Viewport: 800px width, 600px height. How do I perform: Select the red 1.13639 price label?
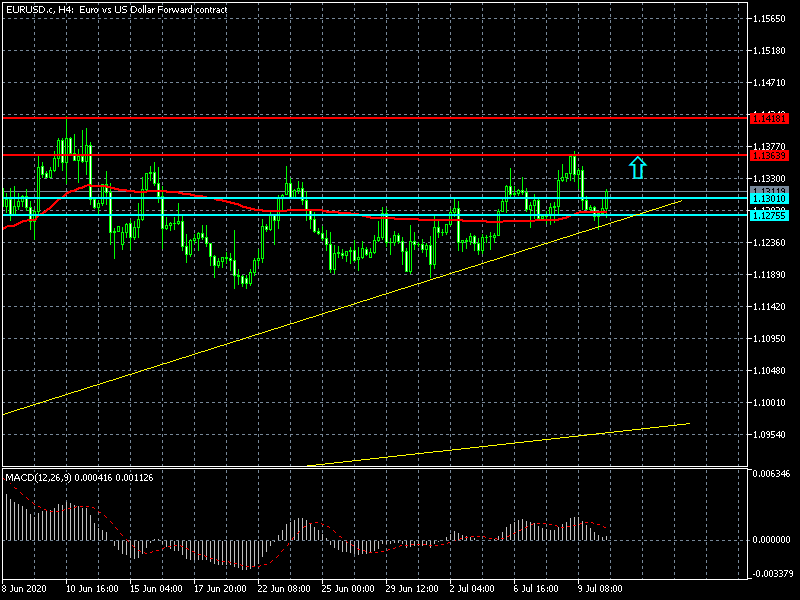pos(769,155)
